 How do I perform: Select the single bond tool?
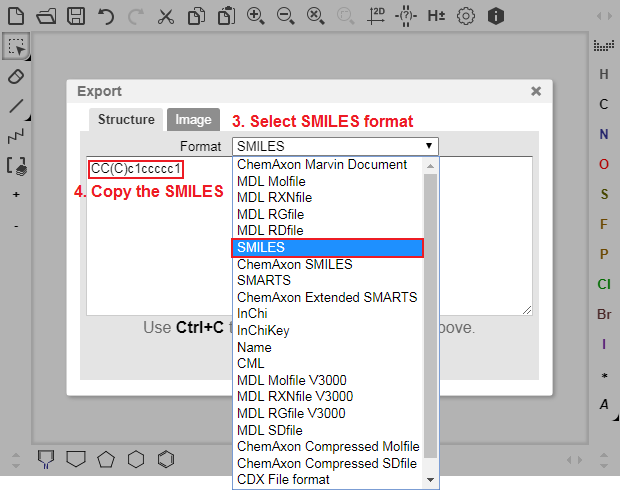point(16,106)
